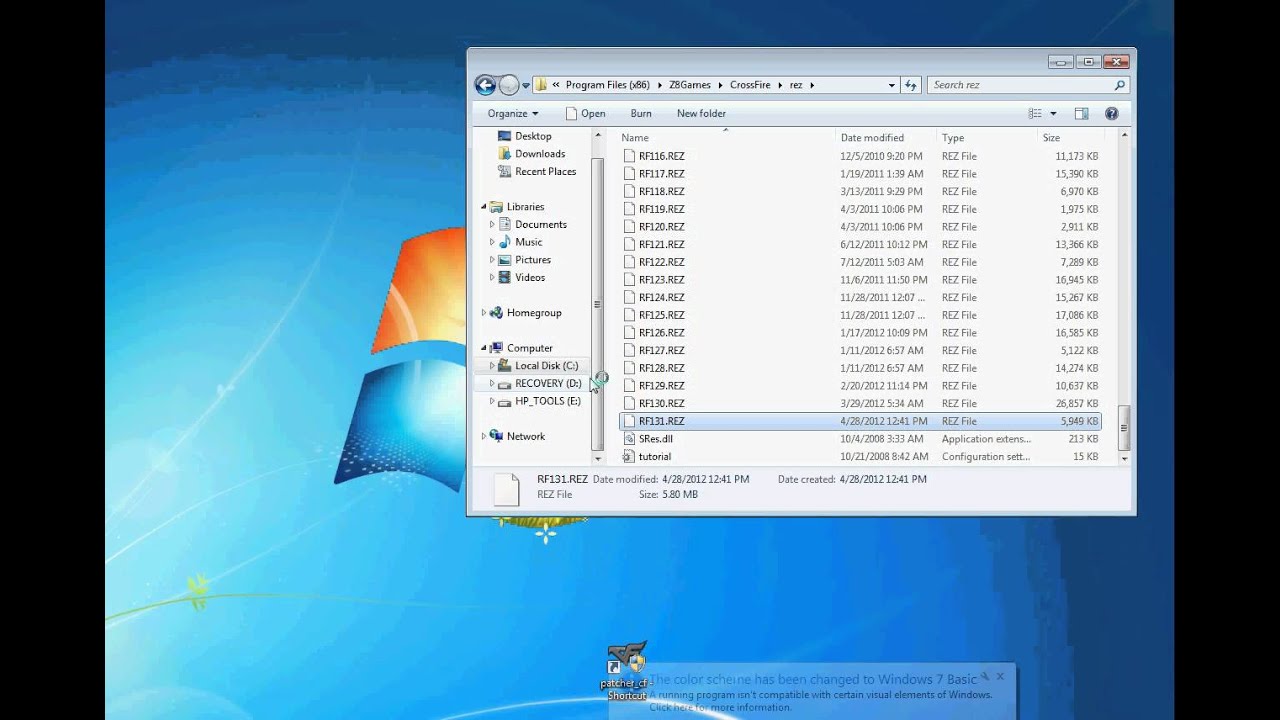Collapse the Libraries tree node
The height and width of the screenshot is (720, 1280).
pos(484,207)
